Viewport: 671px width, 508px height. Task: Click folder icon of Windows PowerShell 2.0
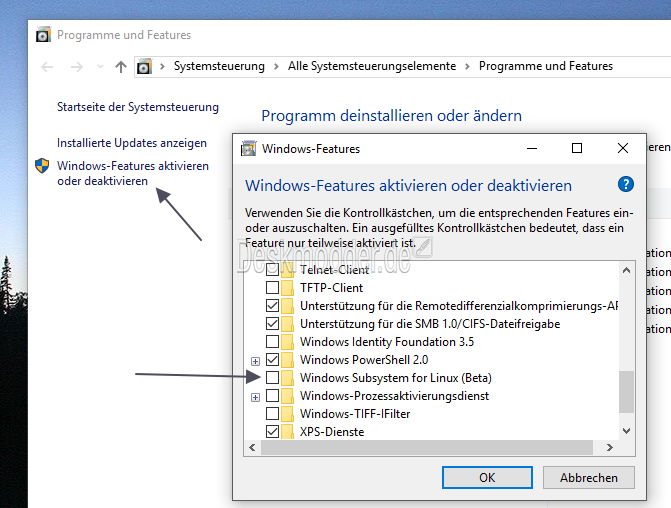point(288,359)
